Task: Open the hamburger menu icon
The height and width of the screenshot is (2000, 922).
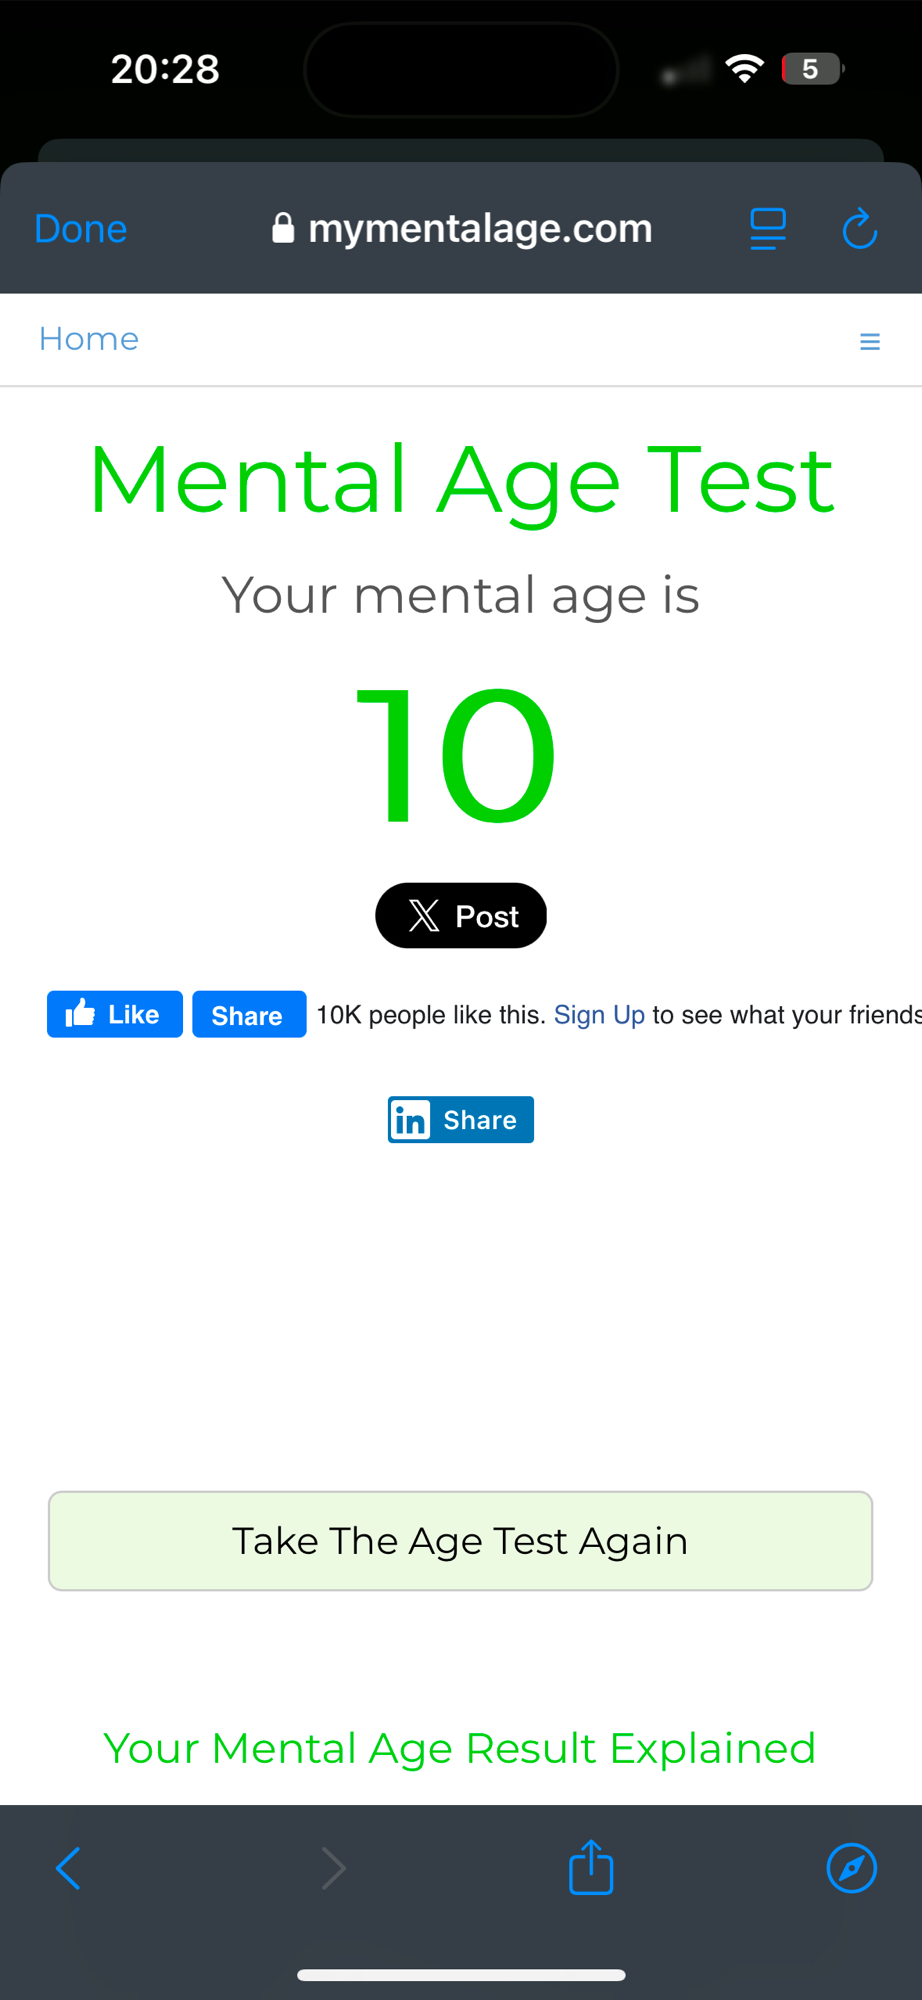Action: coord(870,342)
